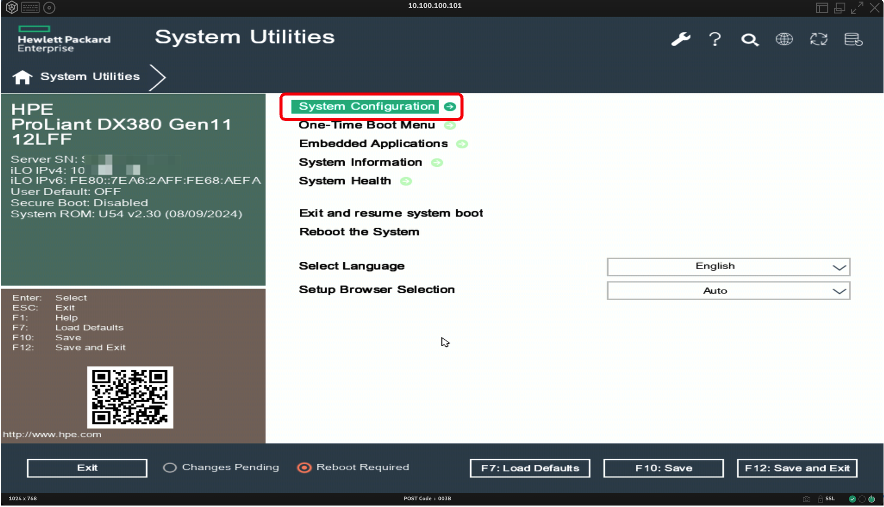Click the QR code image
884x507 pixels.
[x=130, y=398]
